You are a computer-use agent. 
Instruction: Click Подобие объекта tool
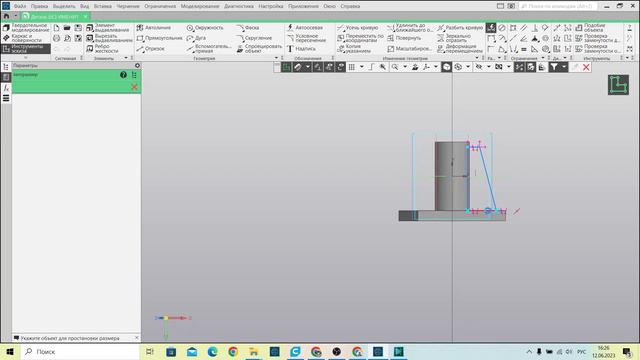(x=590, y=28)
